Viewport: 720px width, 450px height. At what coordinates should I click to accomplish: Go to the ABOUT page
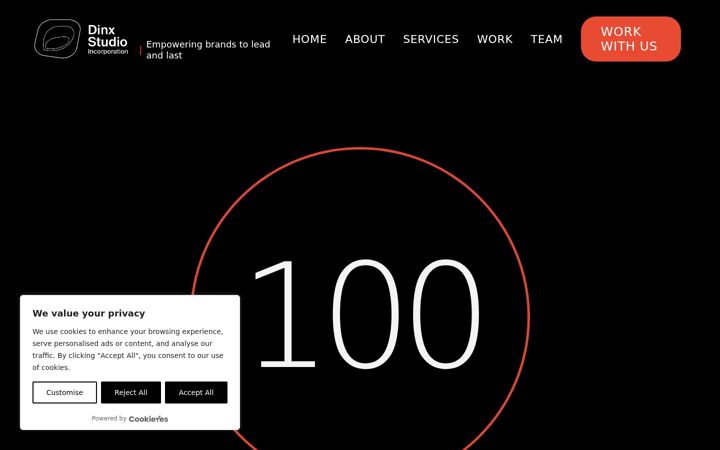[365, 39]
